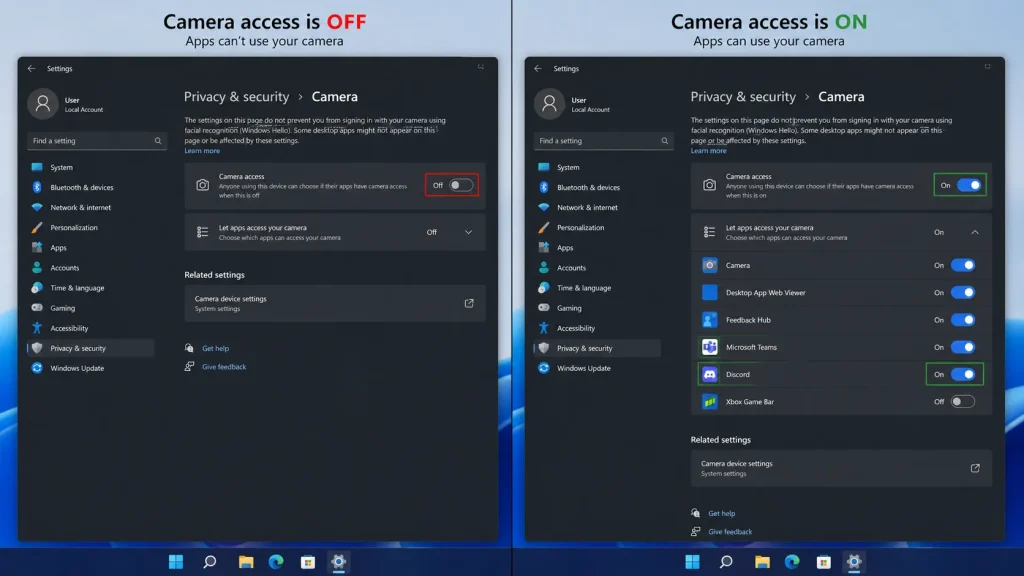Open File Explorer on left taskbar
The image size is (1024, 576).
point(246,562)
